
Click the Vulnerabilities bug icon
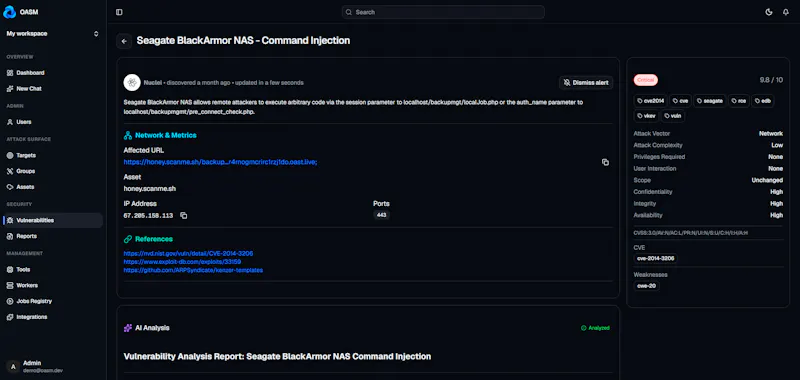point(10,220)
